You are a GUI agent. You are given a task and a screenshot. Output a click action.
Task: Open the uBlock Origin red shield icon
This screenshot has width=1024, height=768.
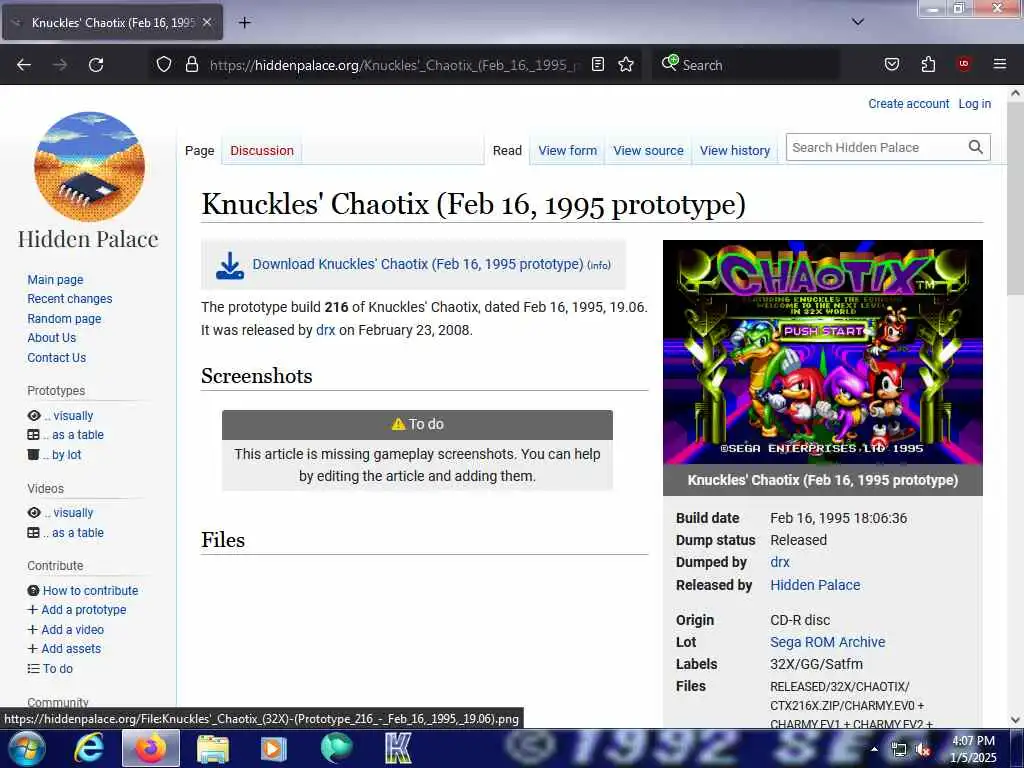(x=963, y=64)
